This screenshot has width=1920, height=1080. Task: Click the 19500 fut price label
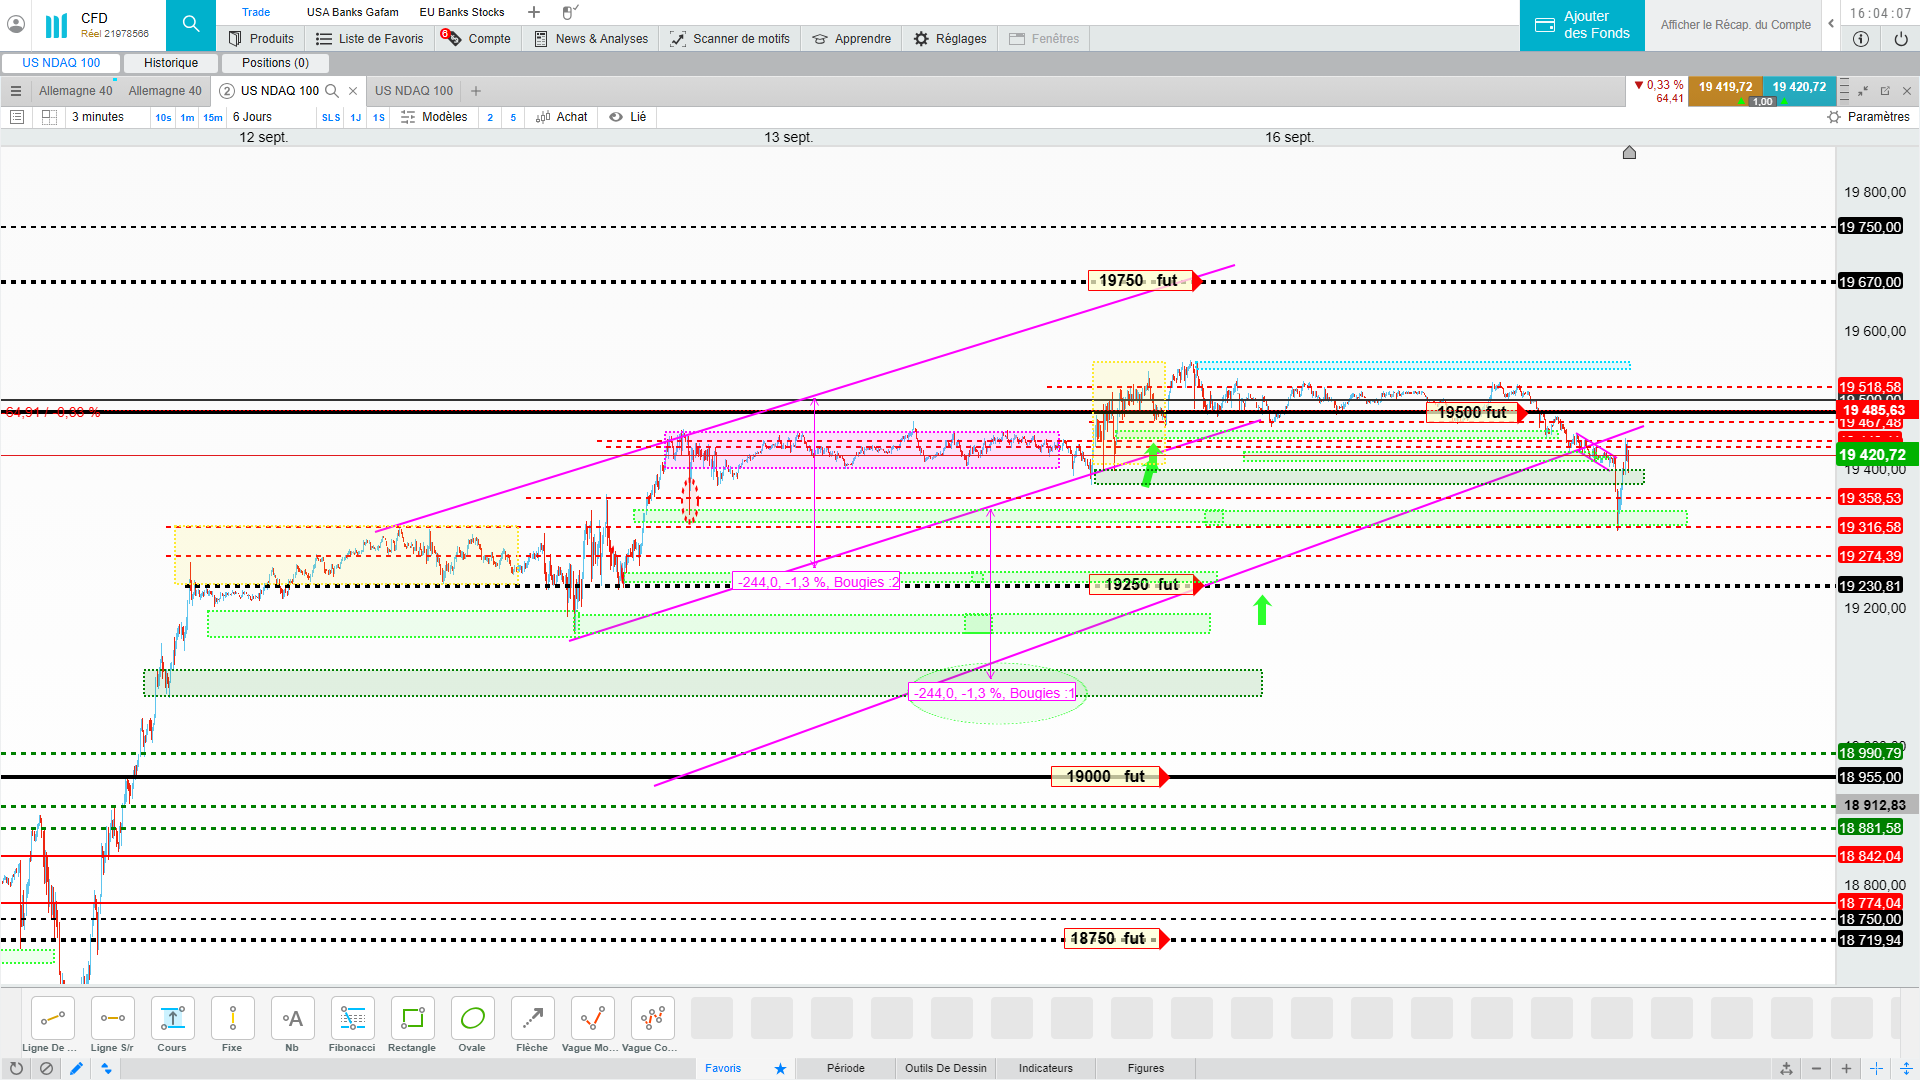coord(1471,412)
